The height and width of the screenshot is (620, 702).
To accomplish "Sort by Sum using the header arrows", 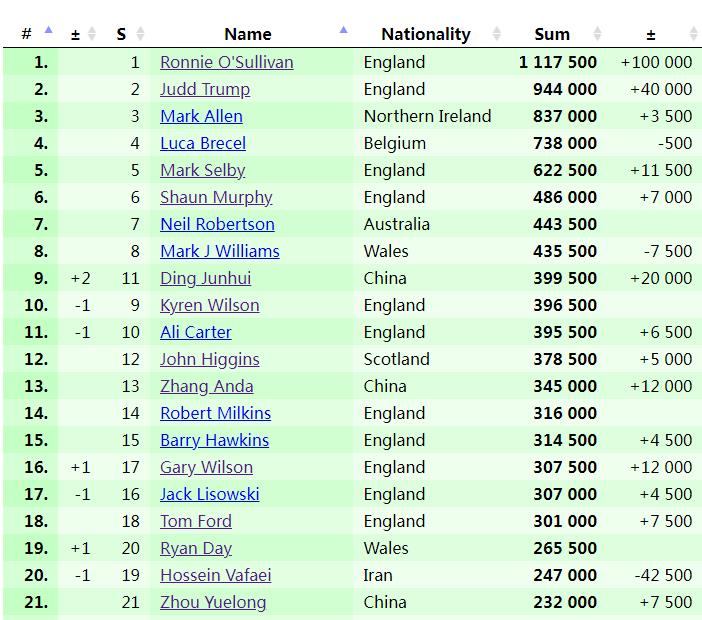I will [x=598, y=34].
